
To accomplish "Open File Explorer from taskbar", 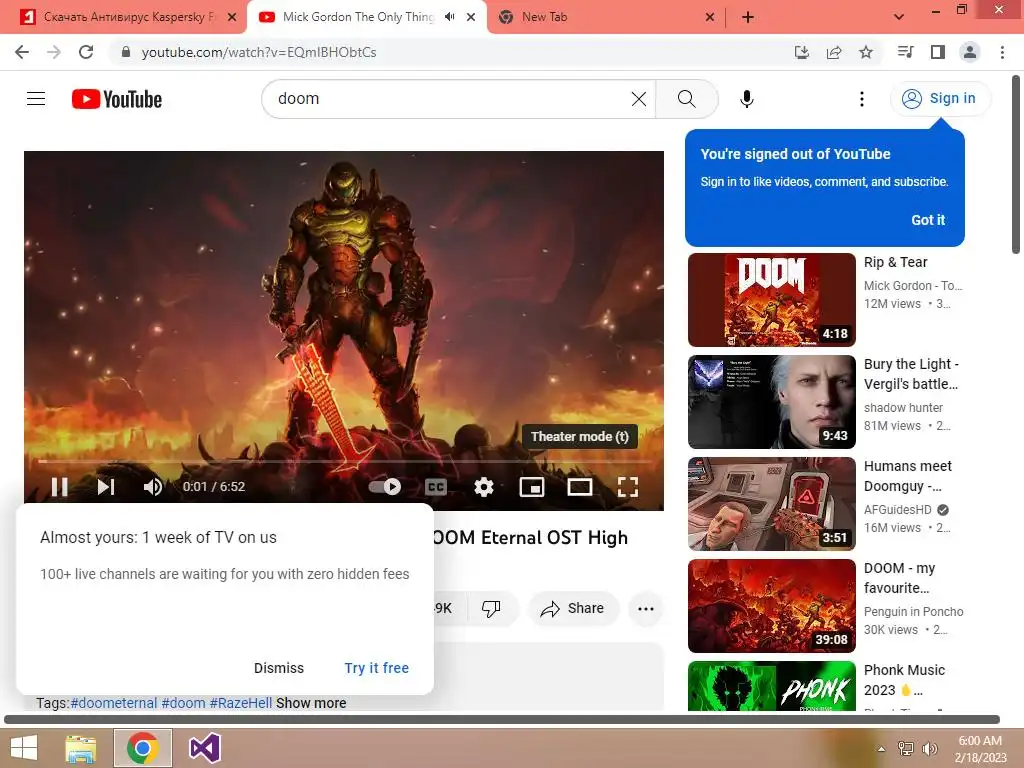I will (81, 748).
